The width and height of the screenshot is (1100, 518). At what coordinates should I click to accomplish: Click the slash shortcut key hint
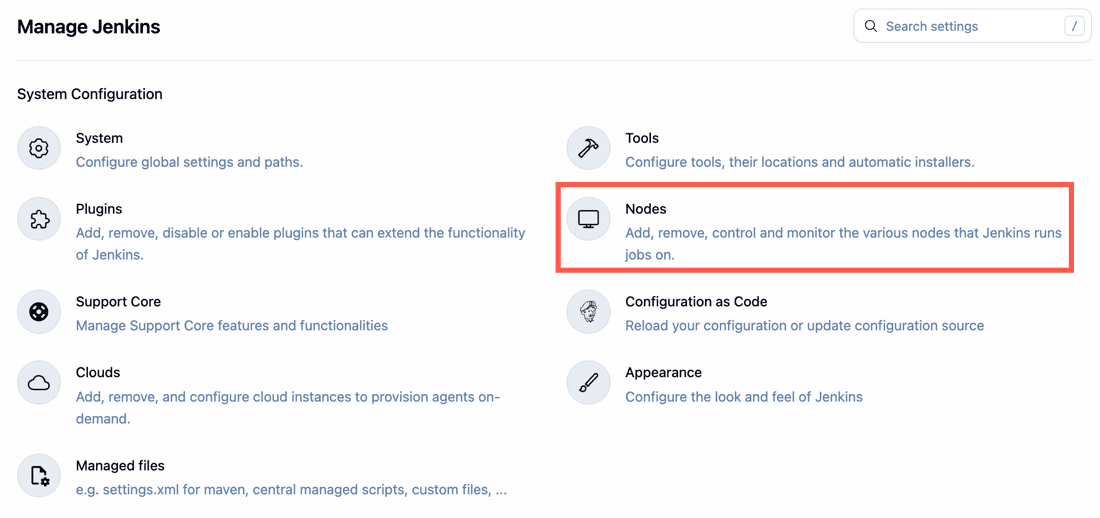coord(1074,26)
